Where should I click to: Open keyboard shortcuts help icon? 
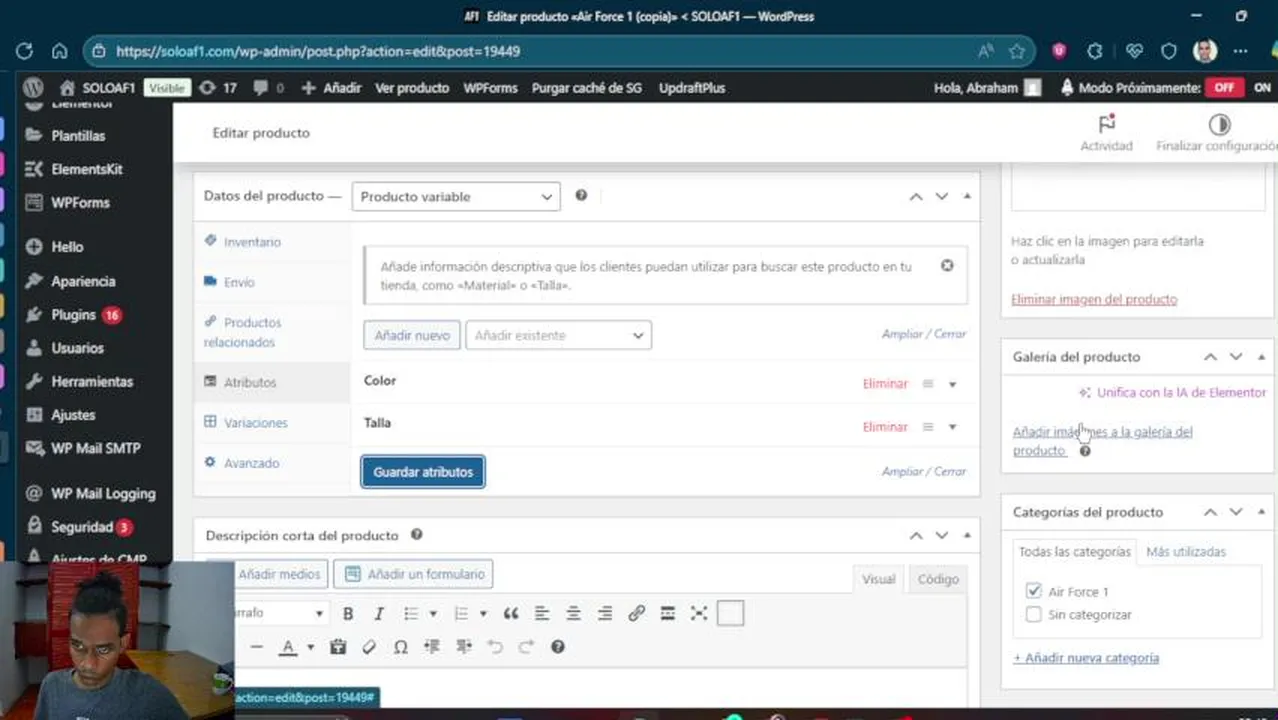click(x=558, y=647)
